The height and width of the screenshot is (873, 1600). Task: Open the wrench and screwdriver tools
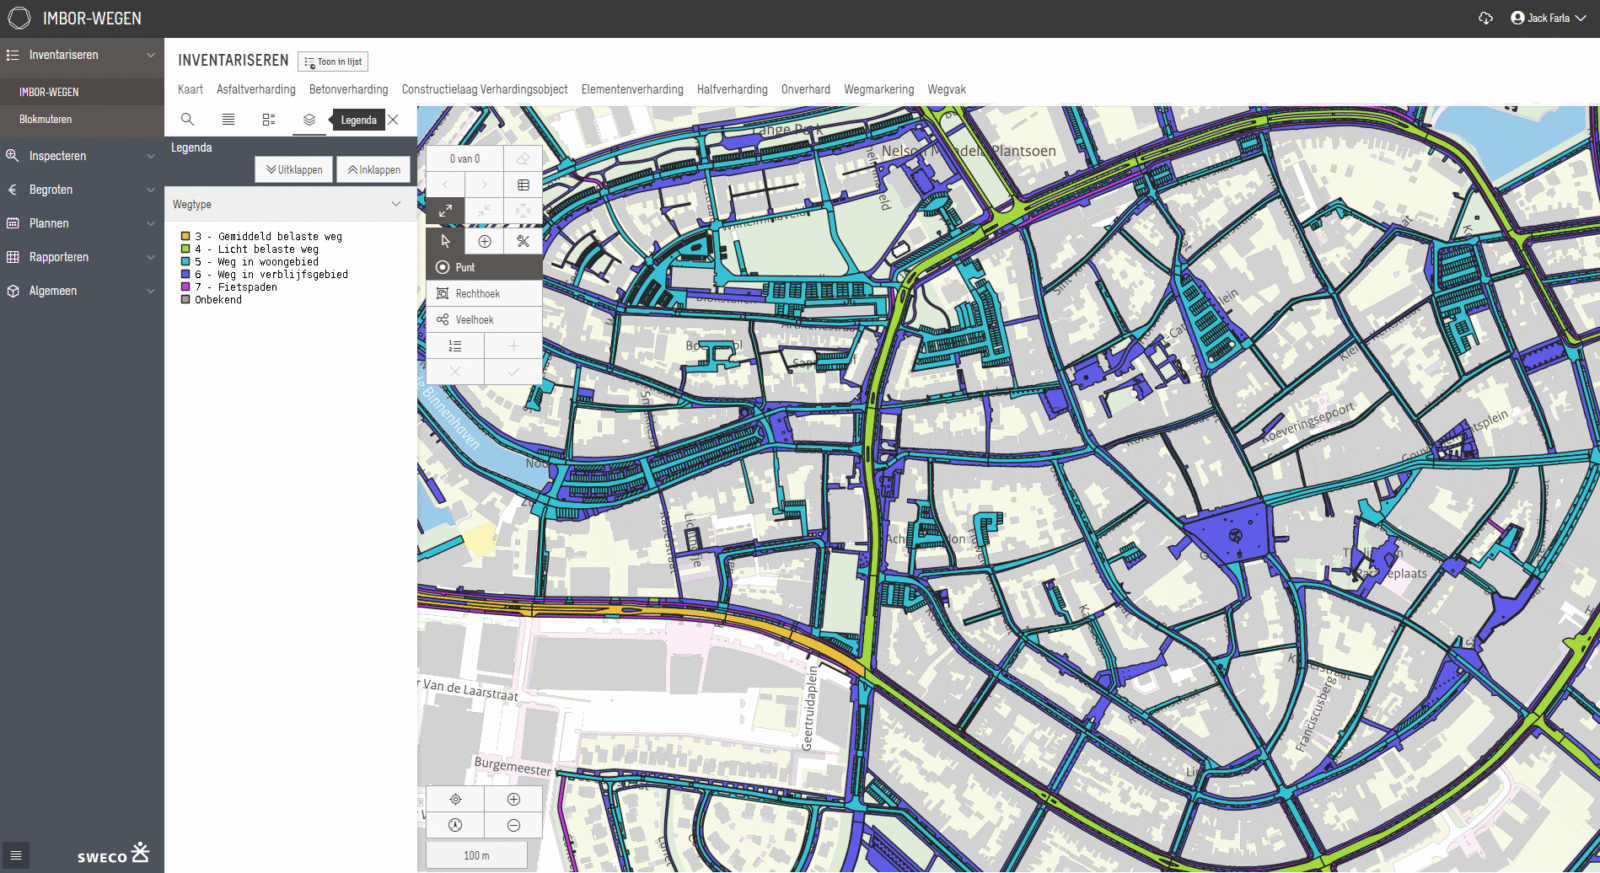tap(523, 241)
